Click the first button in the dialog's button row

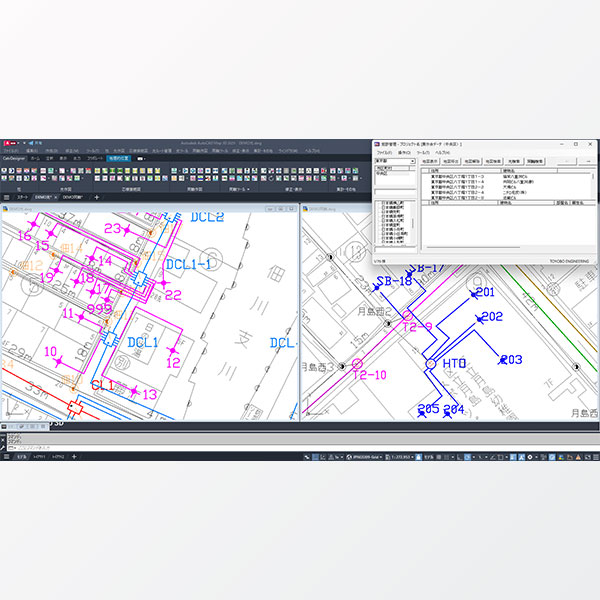tap(430, 161)
